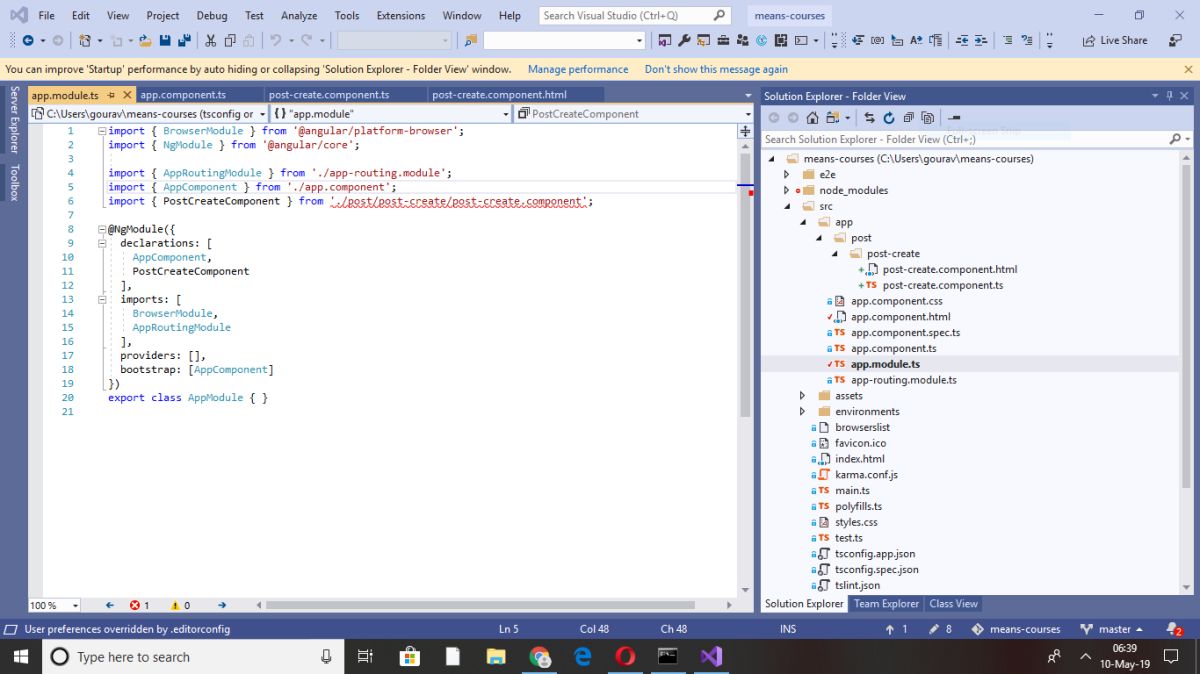
Task: Click the feedback icon beside Live Share
Action: pyautogui.click(x=1175, y=40)
